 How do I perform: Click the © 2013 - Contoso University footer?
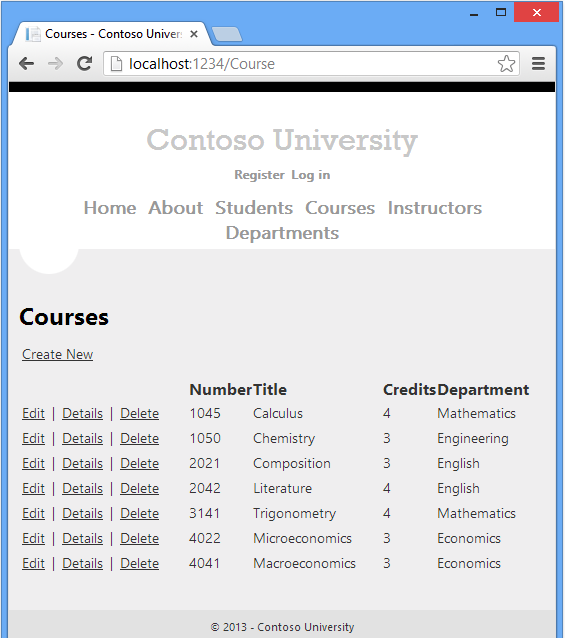(x=282, y=627)
